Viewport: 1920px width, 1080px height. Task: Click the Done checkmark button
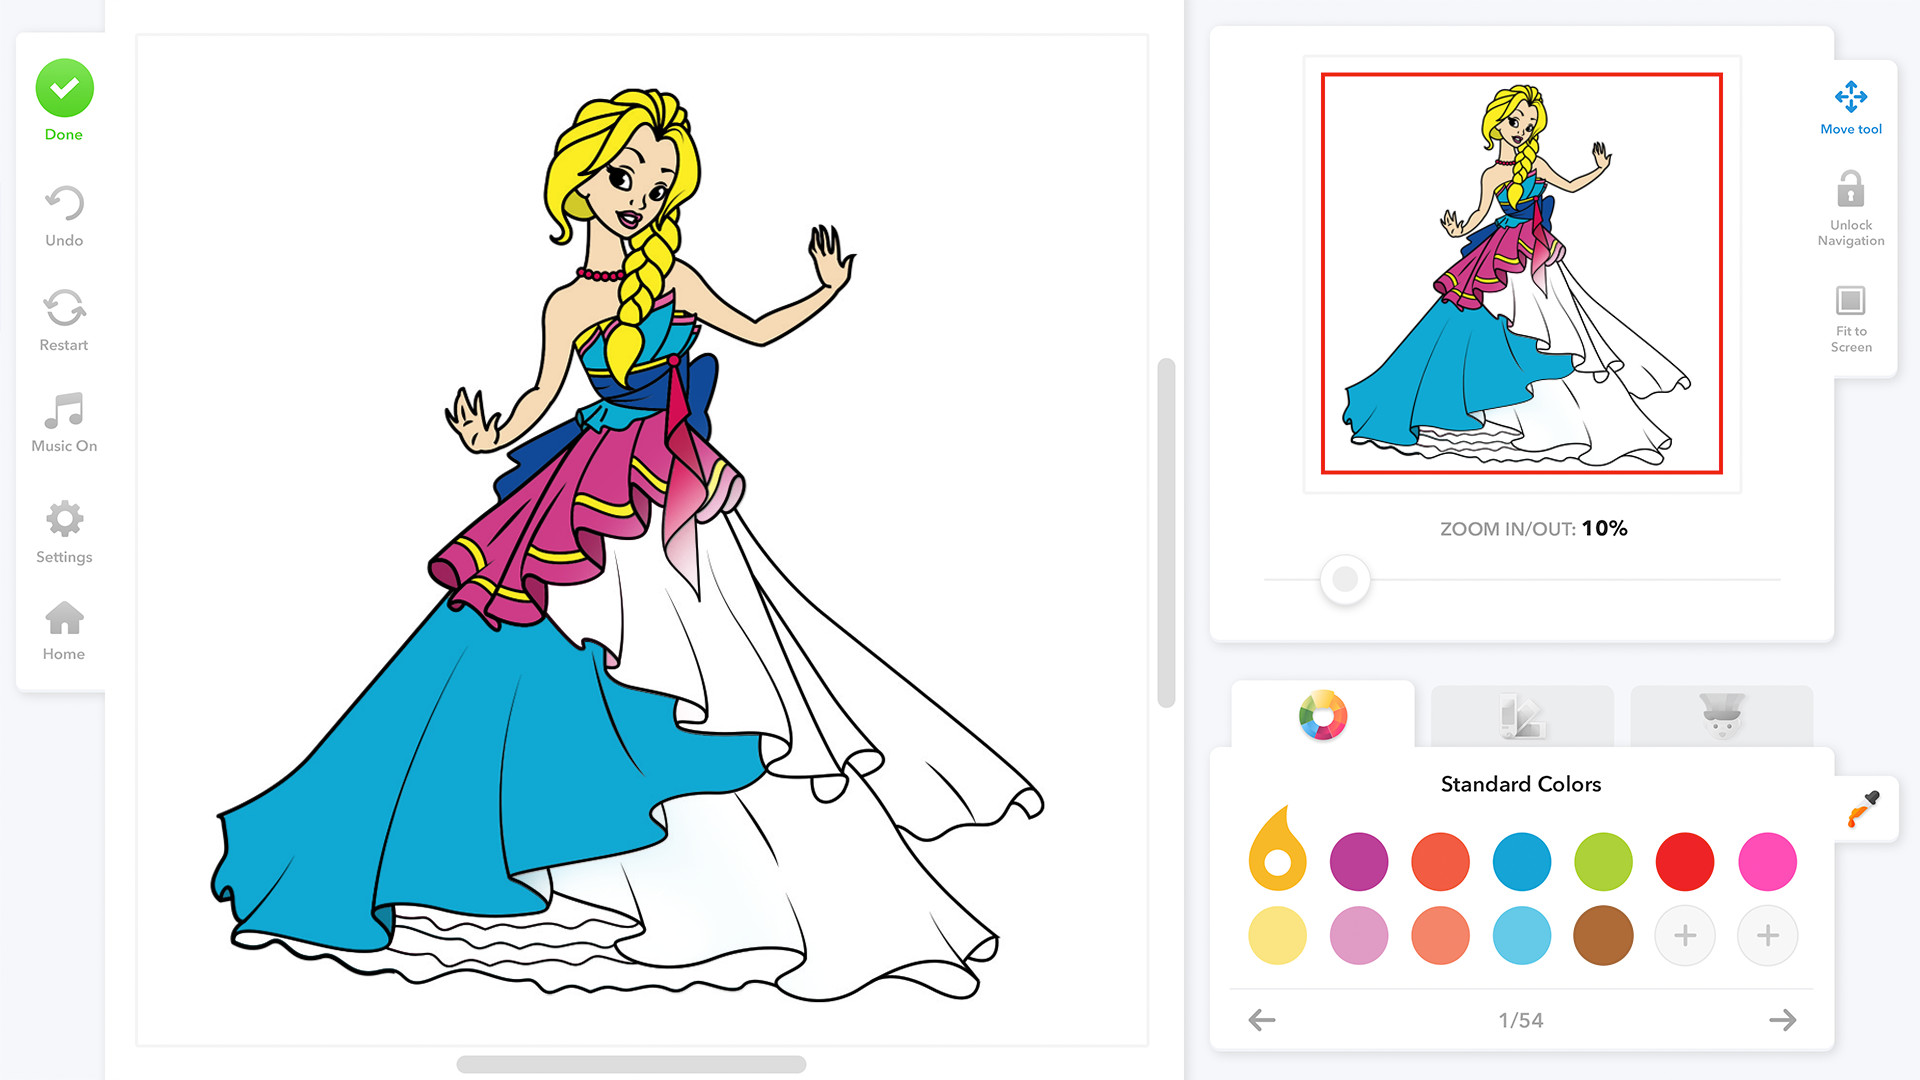click(62, 88)
